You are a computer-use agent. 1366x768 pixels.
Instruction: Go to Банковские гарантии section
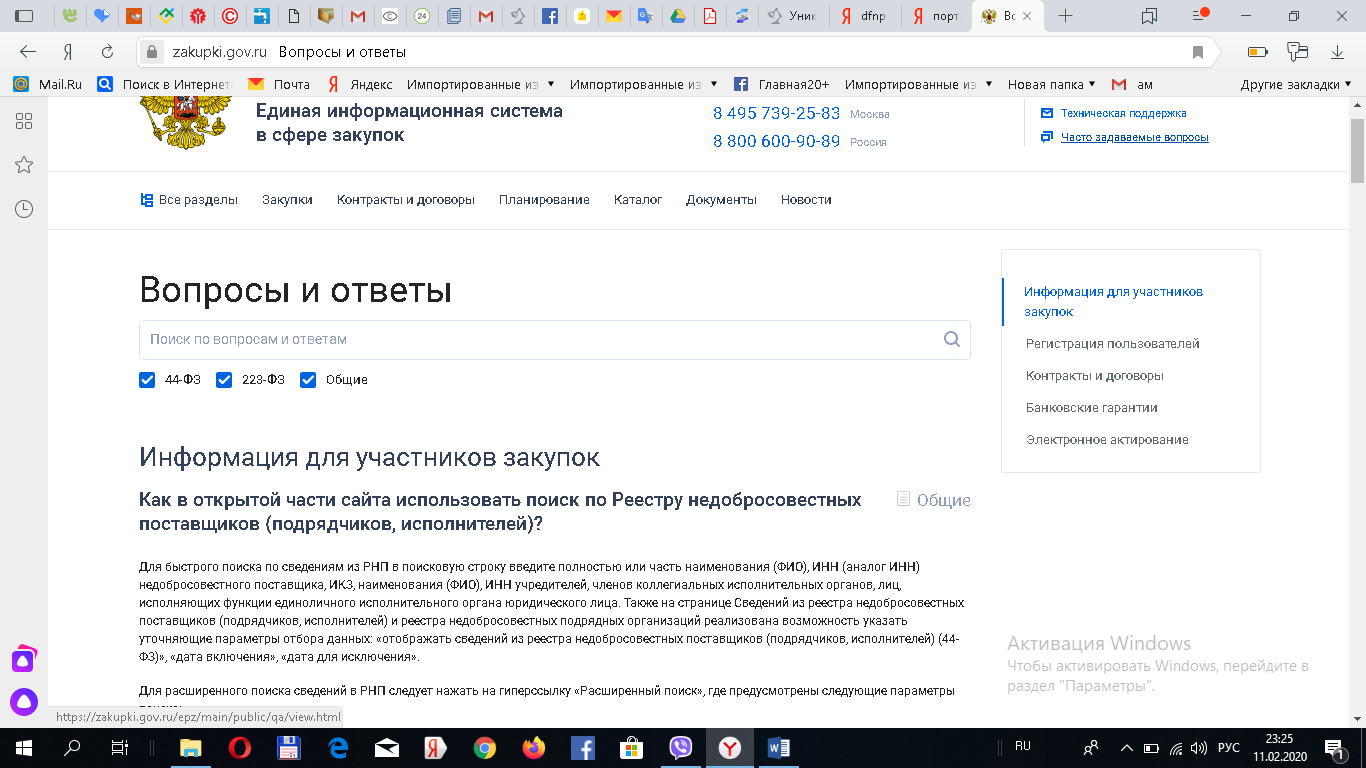pyautogui.click(x=1091, y=408)
